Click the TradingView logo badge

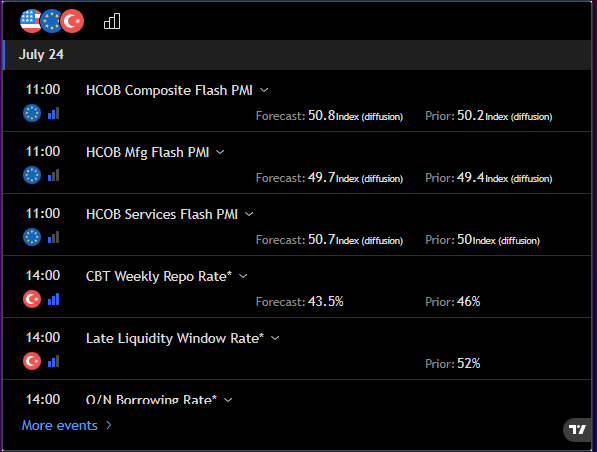pyautogui.click(x=578, y=430)
